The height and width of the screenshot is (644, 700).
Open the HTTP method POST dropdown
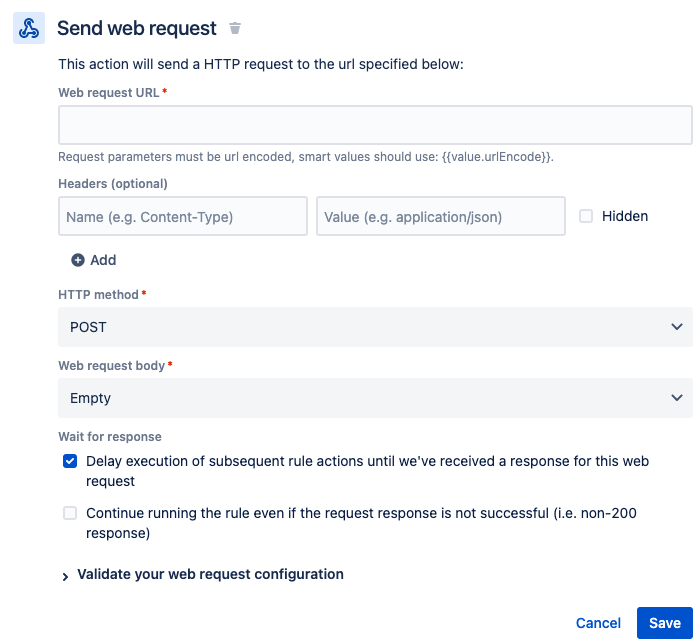point(375,327)
